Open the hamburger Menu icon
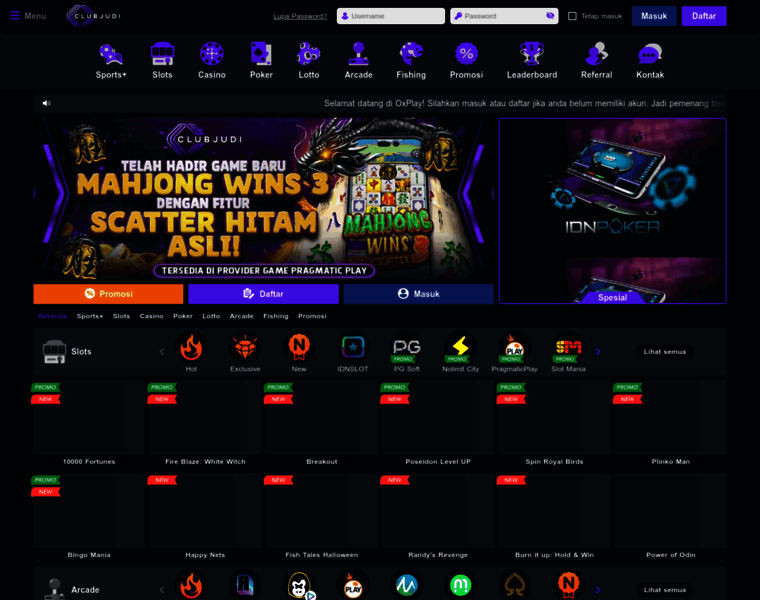This screenshot has width=760, height=600. [x=15, y=16]
